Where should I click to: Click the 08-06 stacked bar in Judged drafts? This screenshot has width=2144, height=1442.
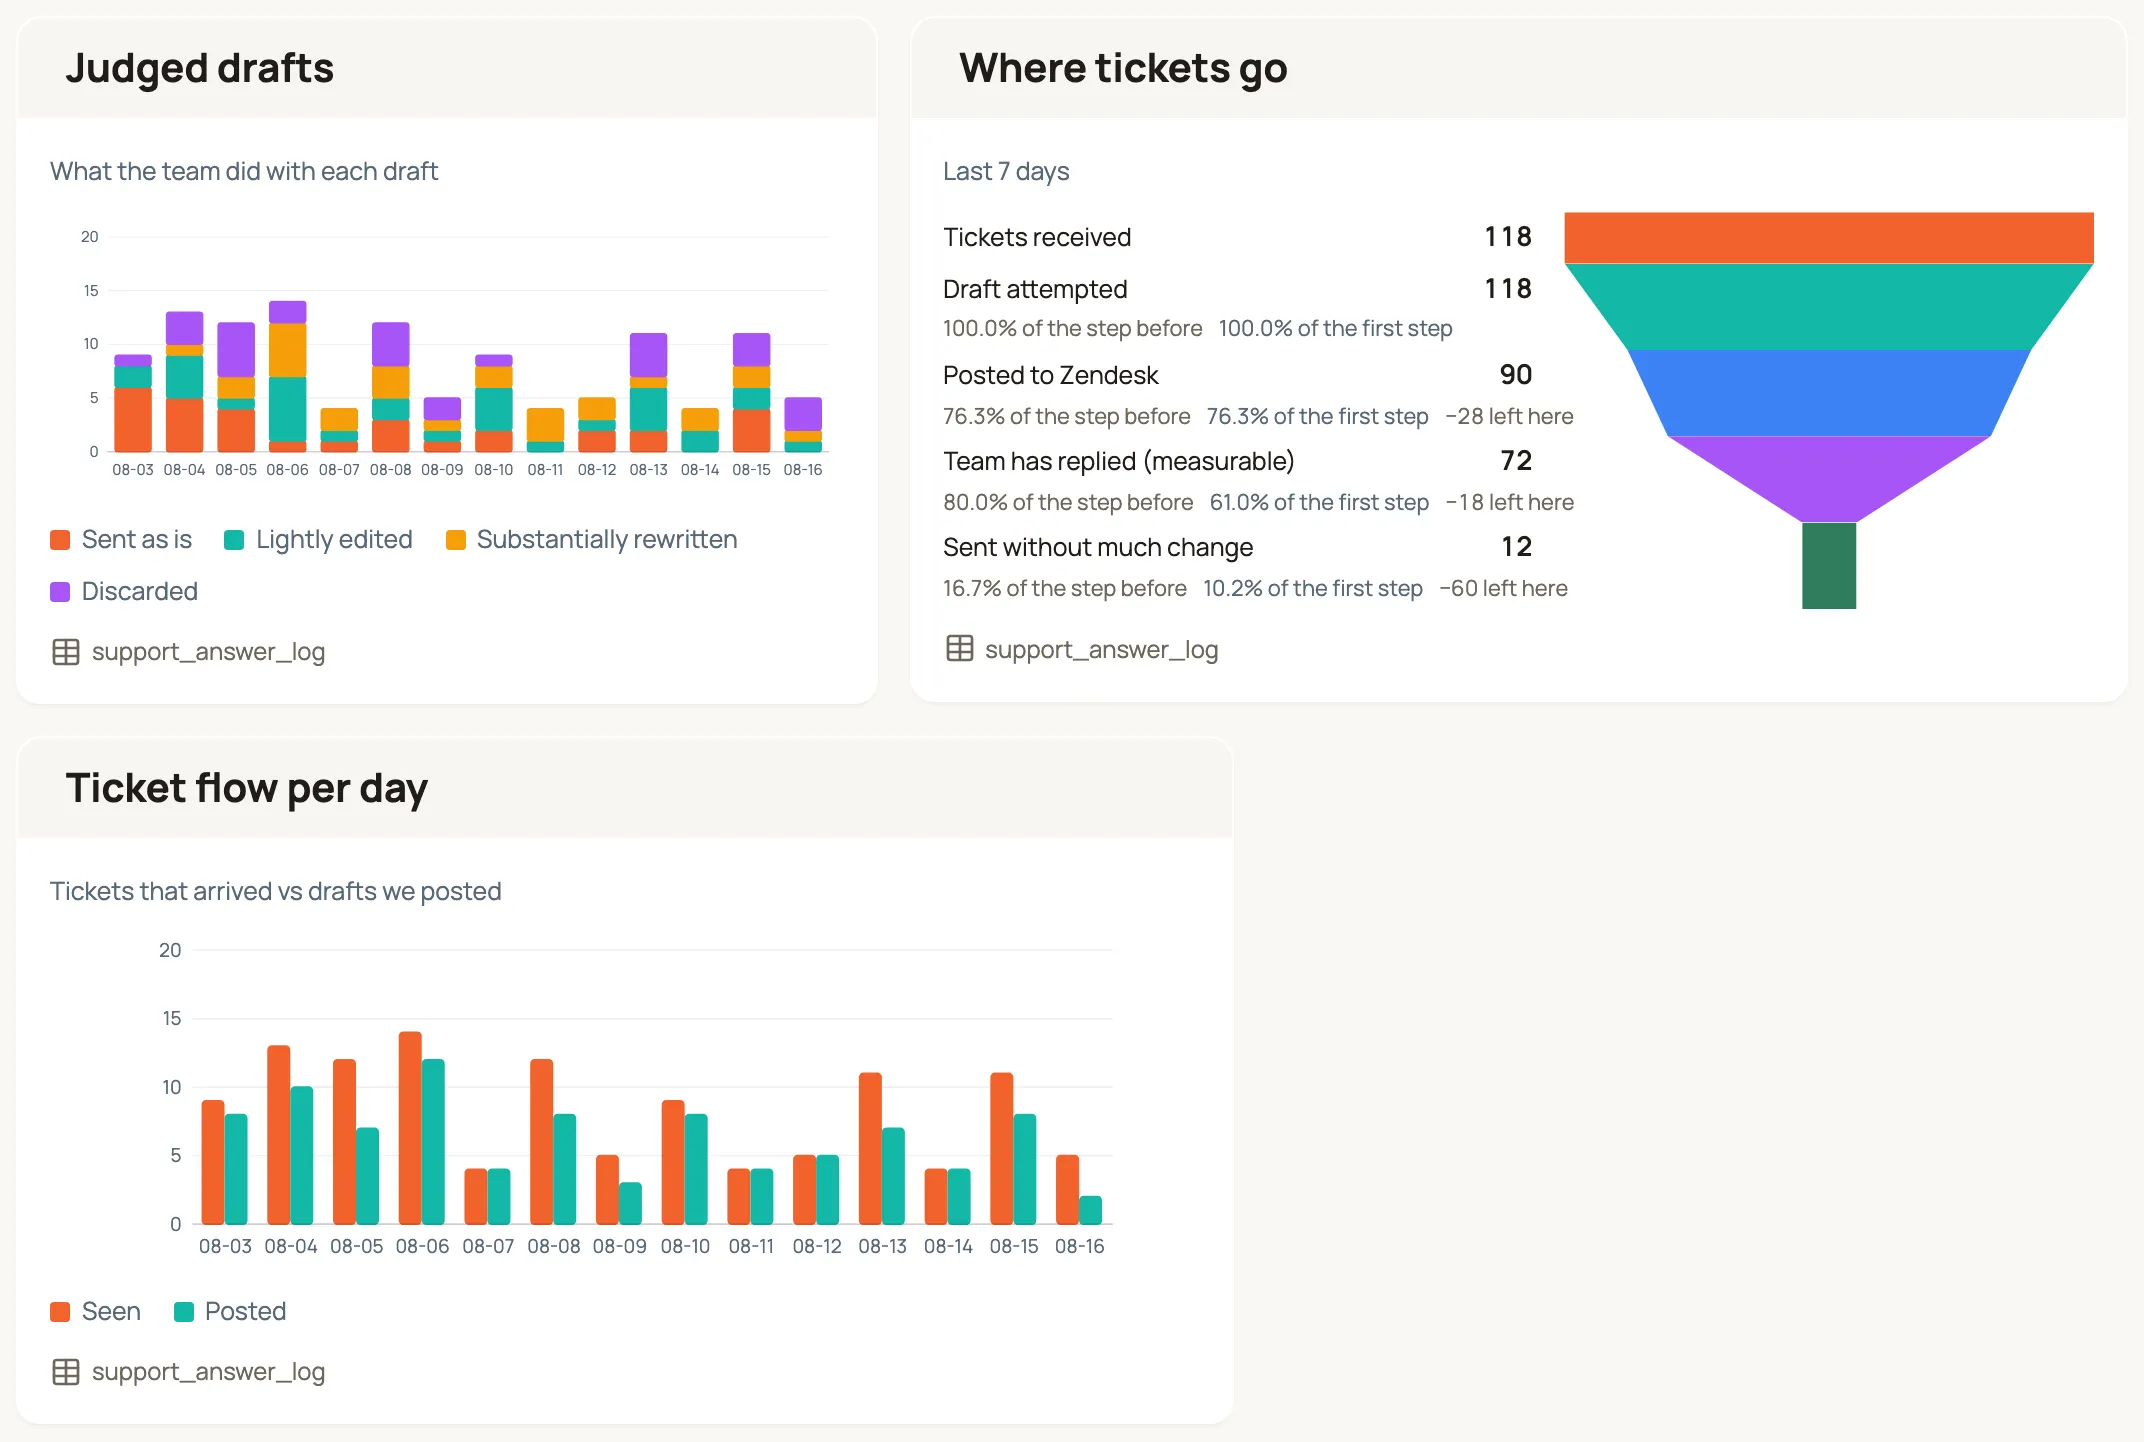(x=288, y=376)
